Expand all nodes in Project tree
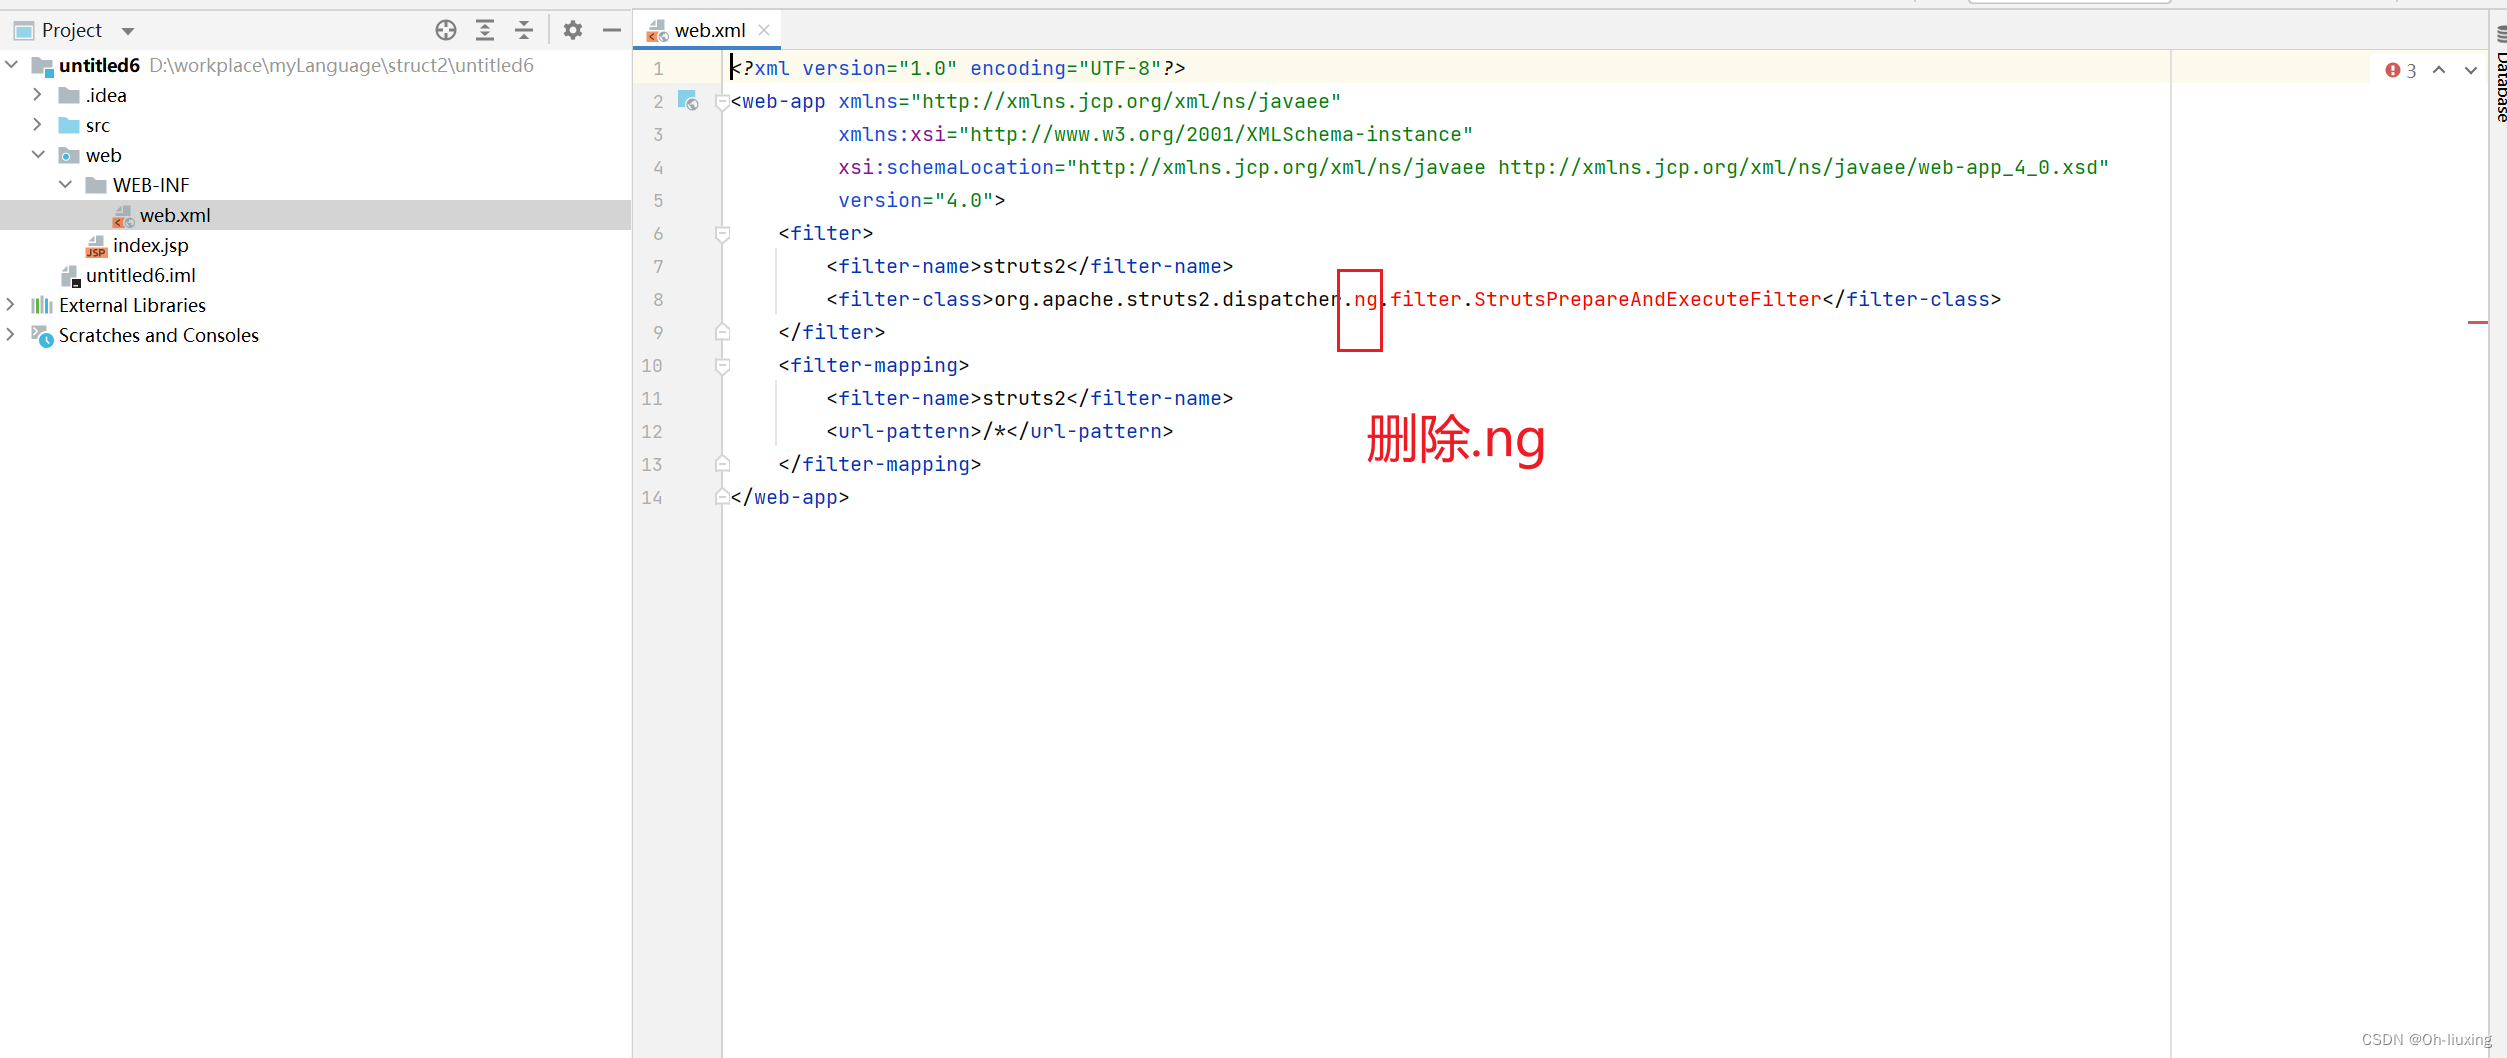The width and height of the screenshot is (2507, 1058). [485, 30]
